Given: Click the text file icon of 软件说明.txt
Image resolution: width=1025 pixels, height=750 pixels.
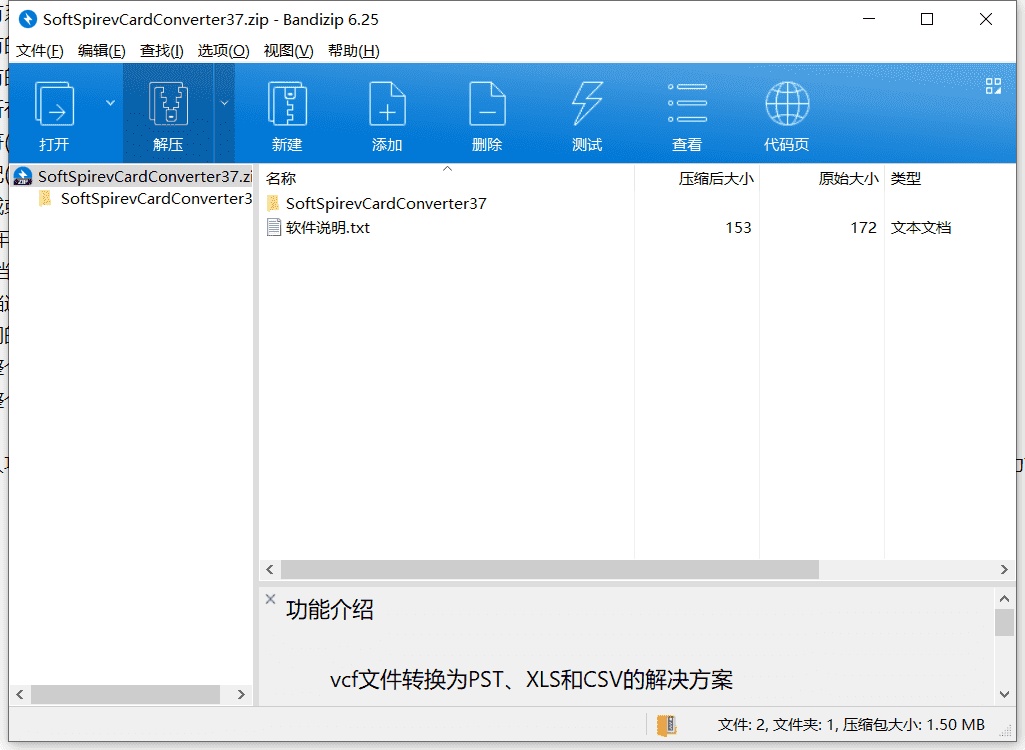Looking at the screenshot, I should click(274, 227).
